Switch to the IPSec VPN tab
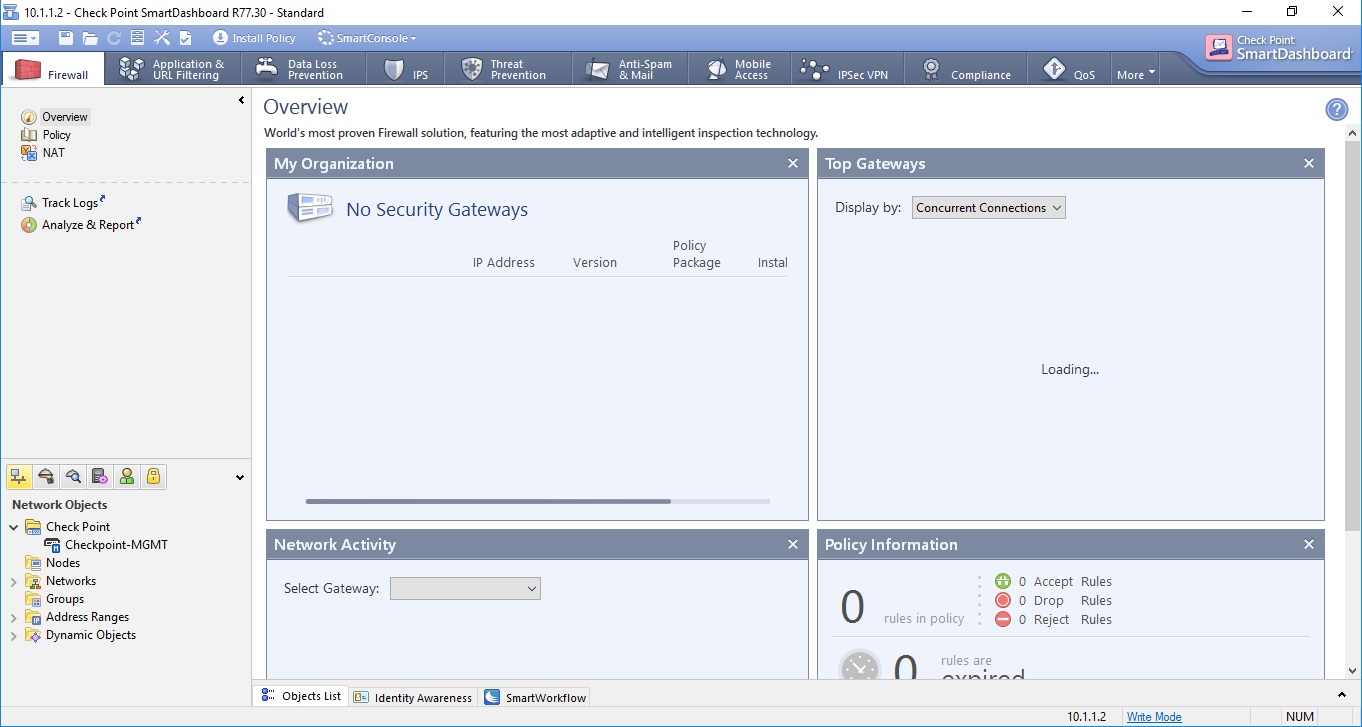Viewport: 1362px width, 727px height. click(x=847, y=69)
